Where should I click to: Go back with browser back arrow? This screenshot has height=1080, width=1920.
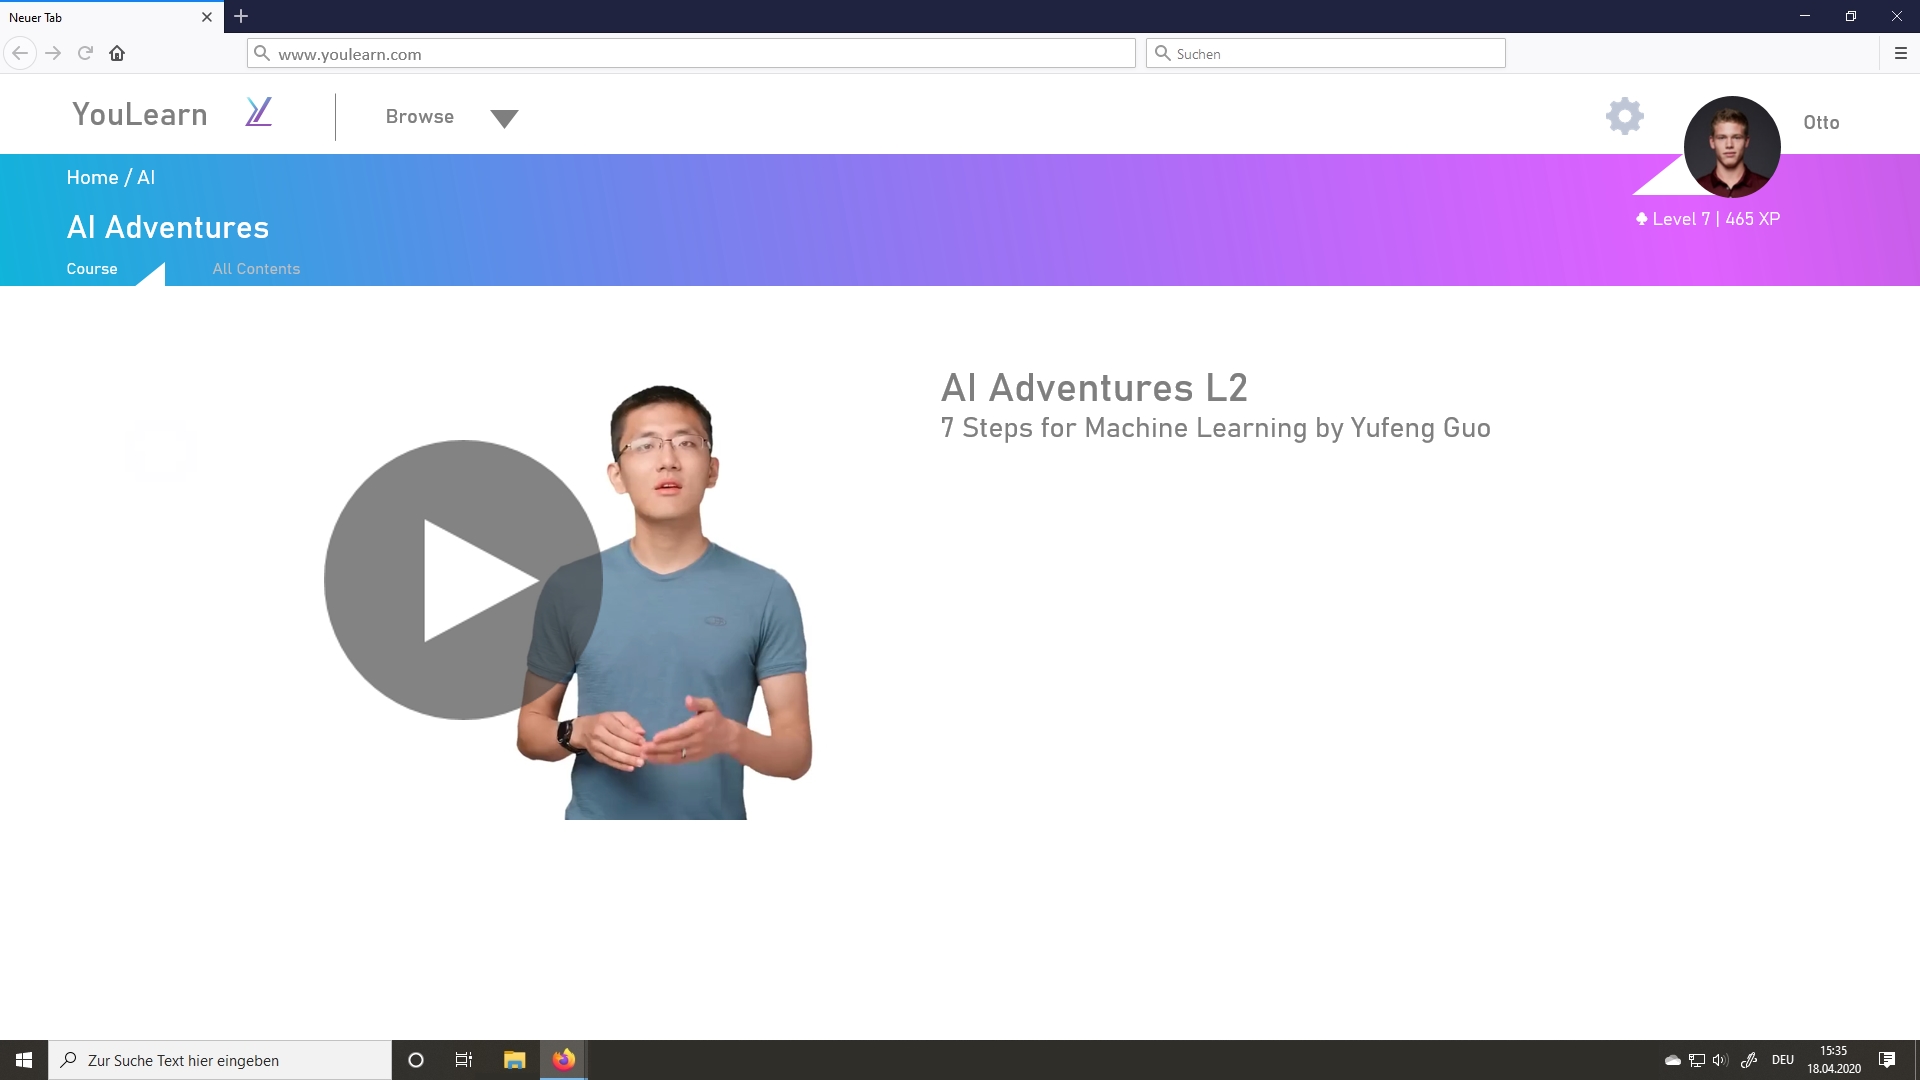click(x=20, y=54)
